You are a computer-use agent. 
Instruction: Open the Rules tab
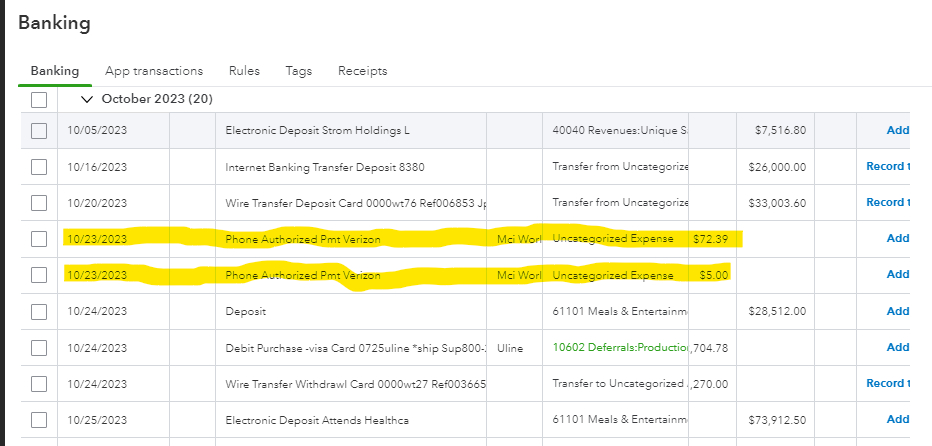pos(244,71)
